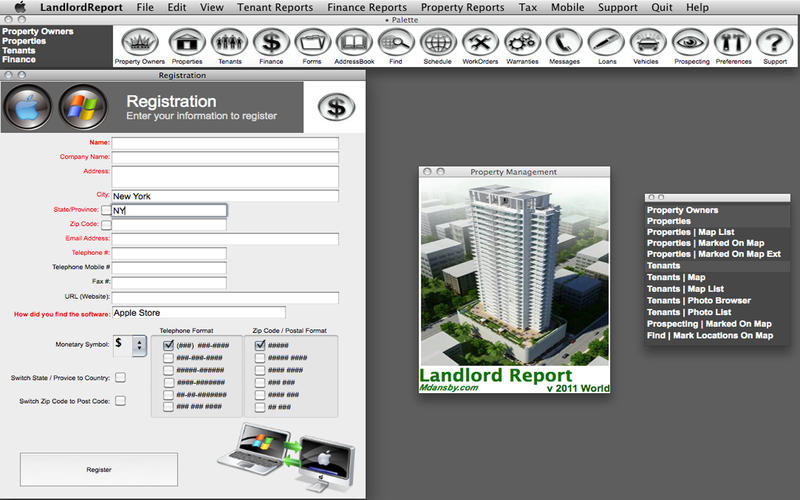Open the AddressBook icon
The image size is (800, 500).
354,43
